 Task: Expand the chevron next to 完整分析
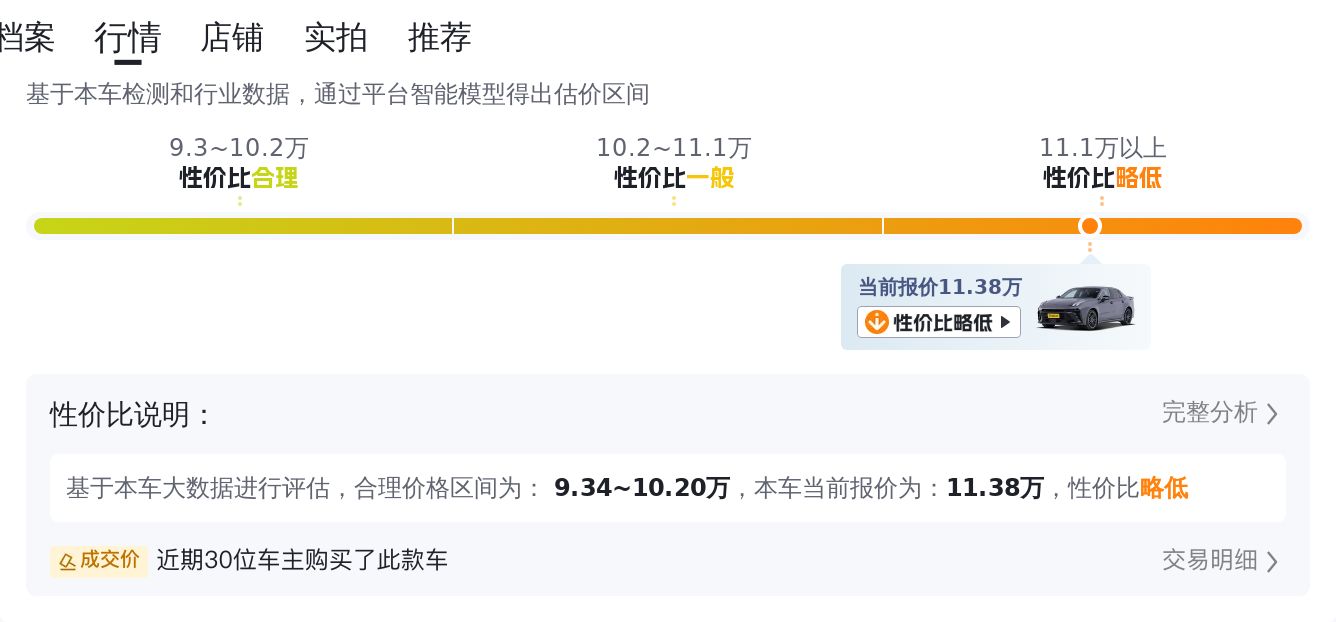[x=1272, y=414]
